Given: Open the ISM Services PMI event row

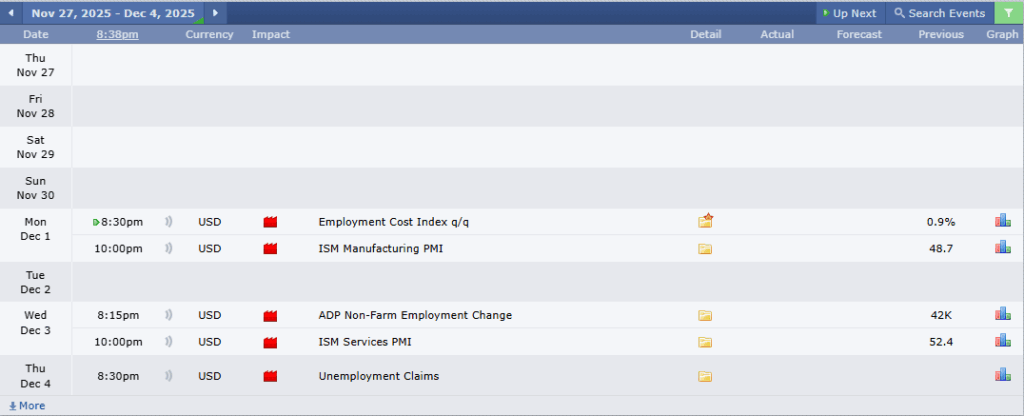Looking at the screenshot, I should [364, 342].
